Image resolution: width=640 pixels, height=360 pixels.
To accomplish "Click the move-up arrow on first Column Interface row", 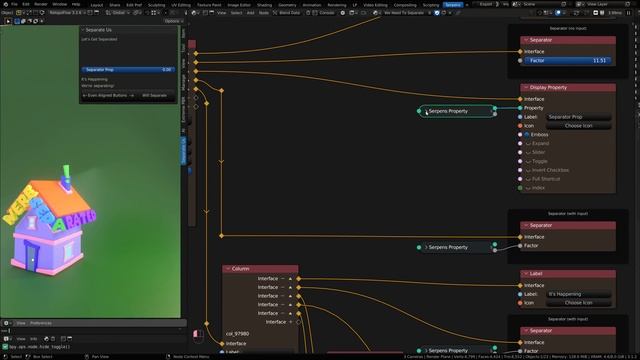I will 291,279.
